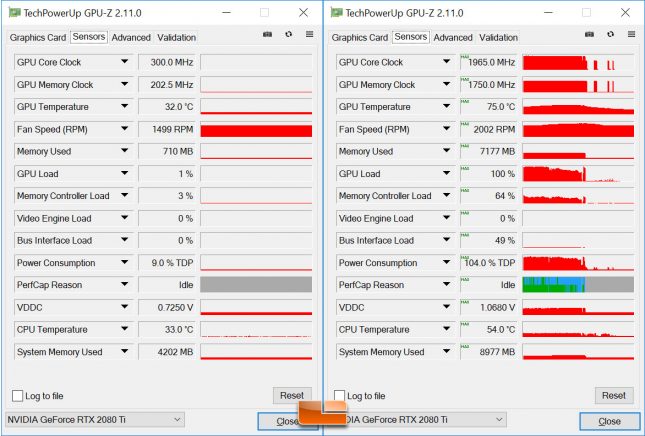This screenshot has width=645, height=436.
Task: Open Video Engine Load dropdown, right window
Action: click(x=446, y=218)
